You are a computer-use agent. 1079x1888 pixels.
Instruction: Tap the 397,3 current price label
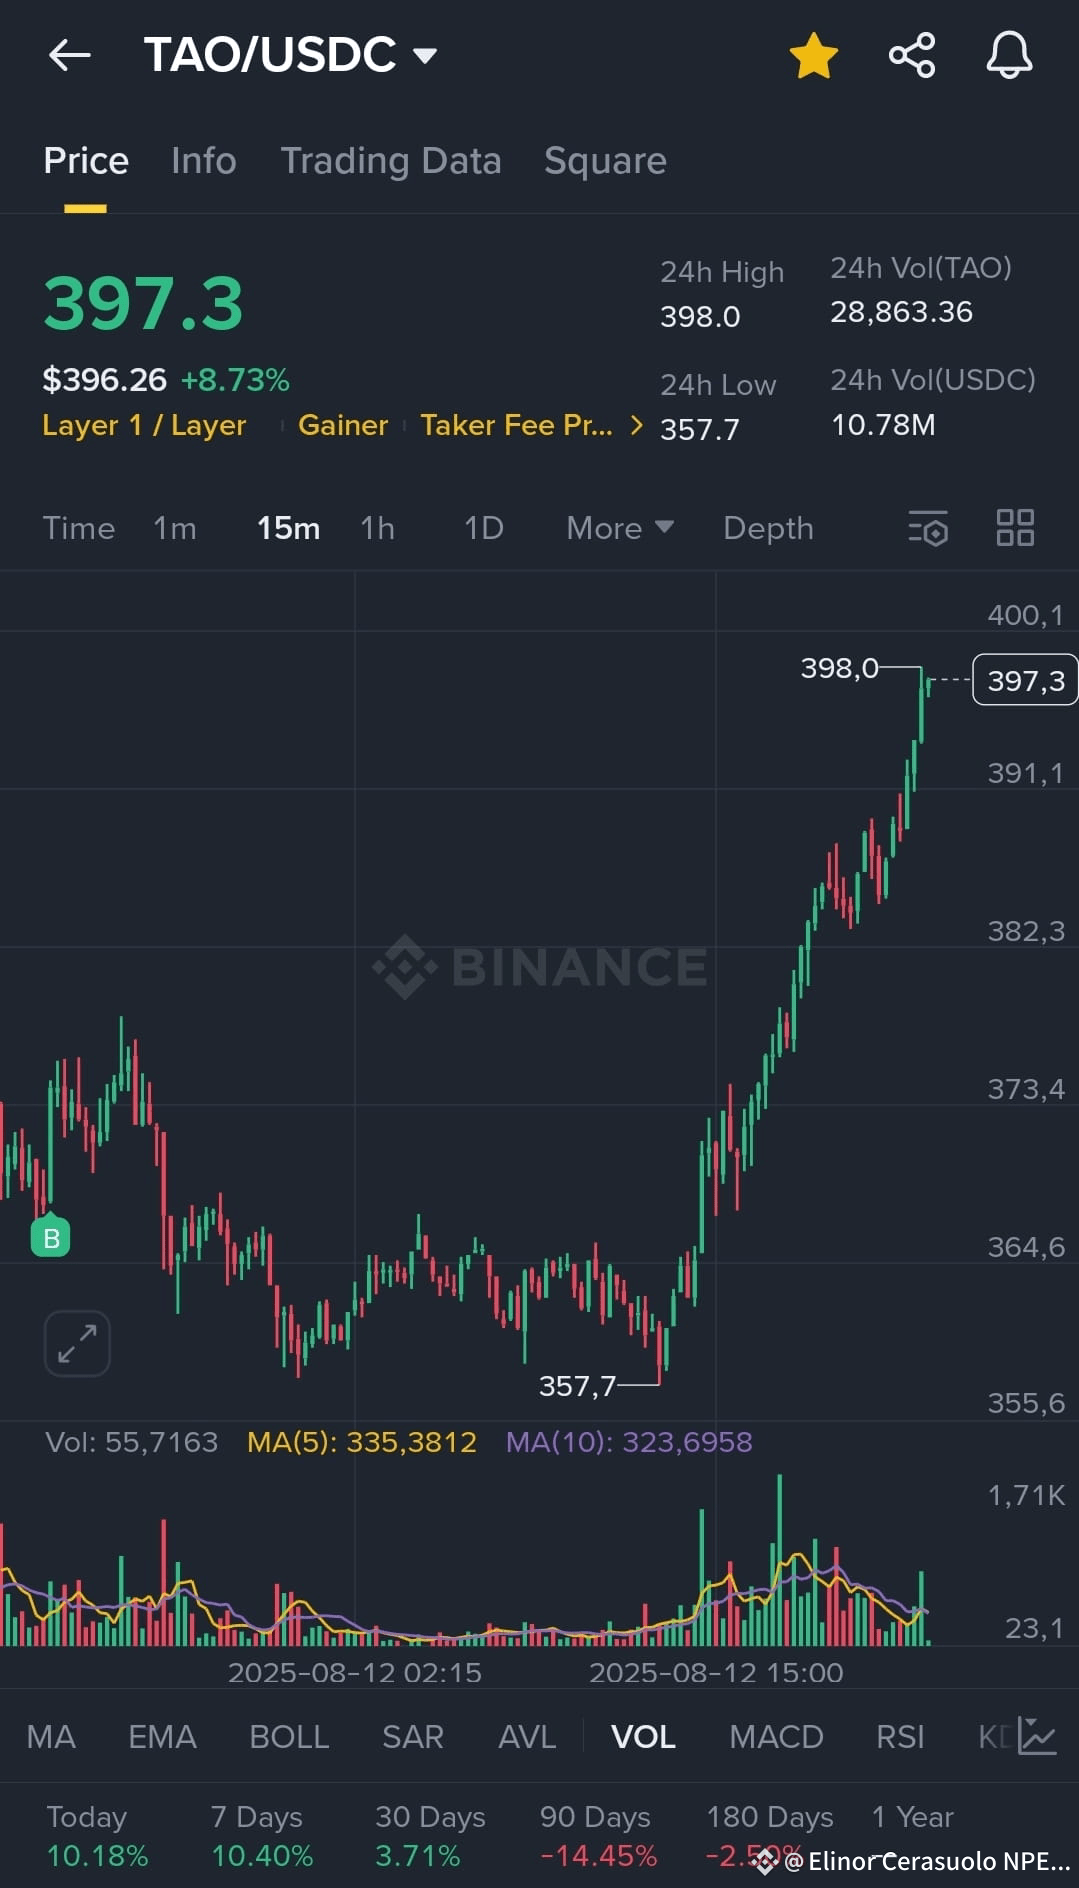coord(1025,680)
